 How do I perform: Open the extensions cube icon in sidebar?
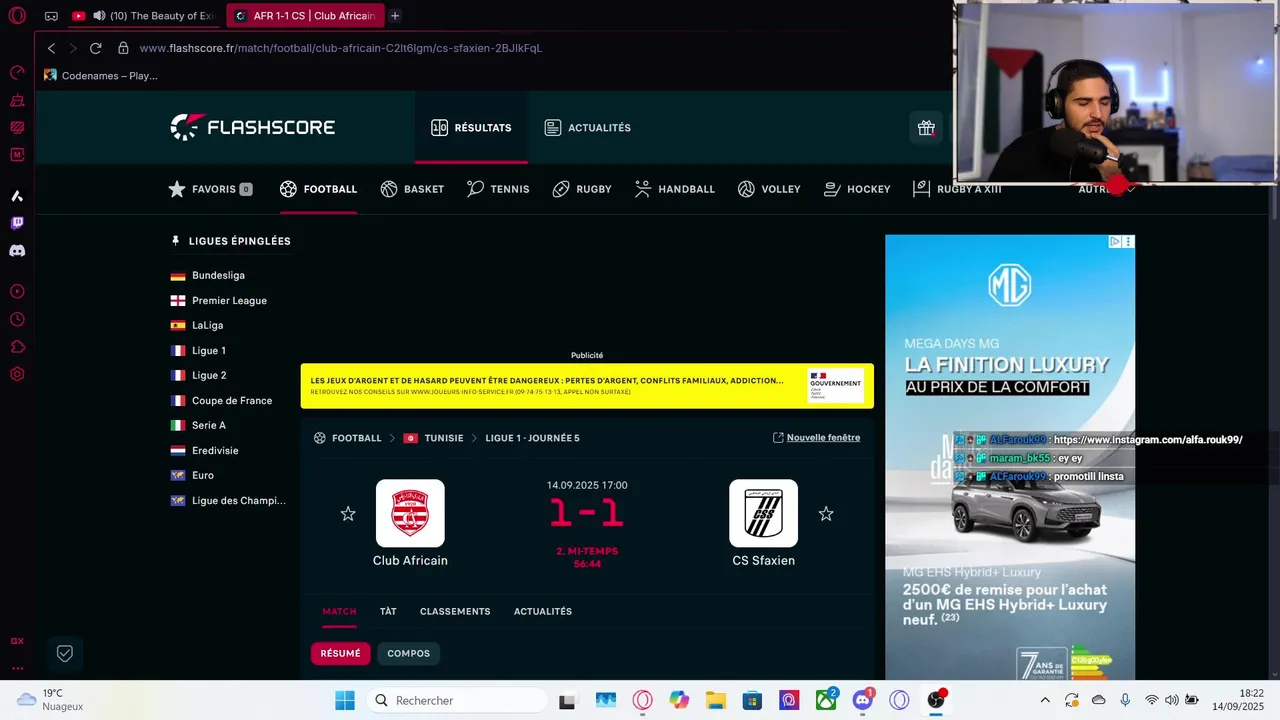[x=17, y=347]
